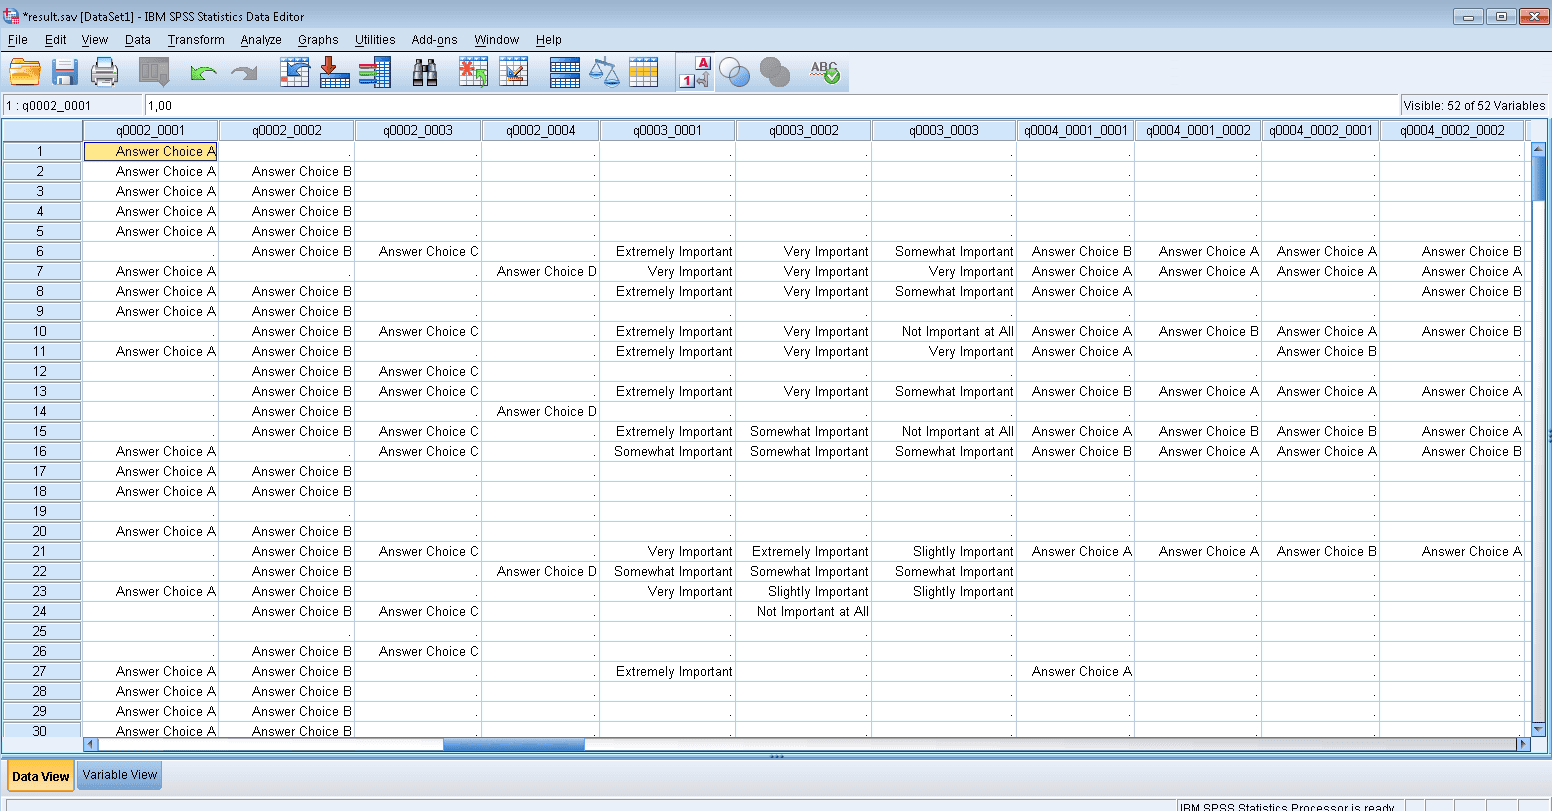Open the Transform menu
This screenshot has width=1552, height=811.
click(196, 40)
